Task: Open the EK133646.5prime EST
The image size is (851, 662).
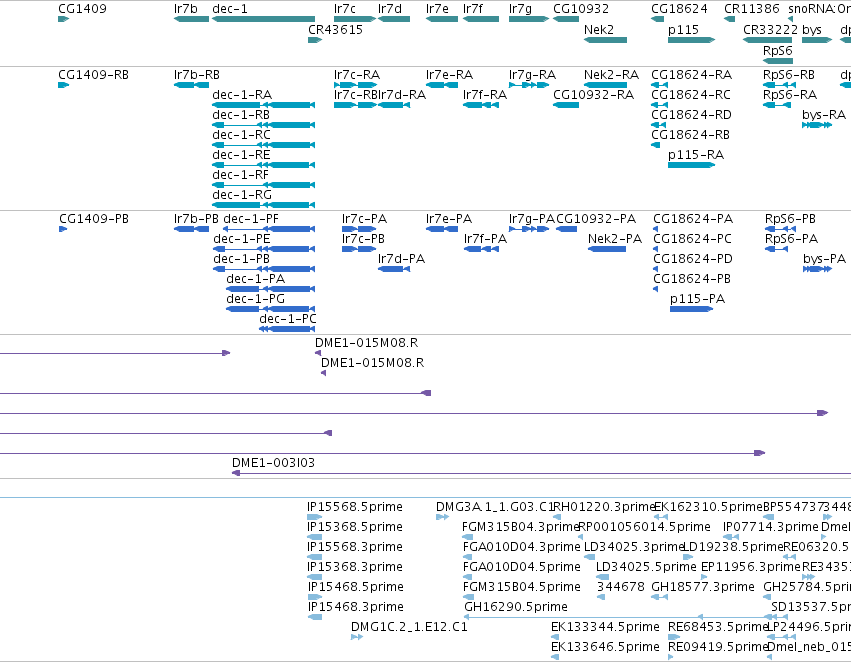Action: 555,657
